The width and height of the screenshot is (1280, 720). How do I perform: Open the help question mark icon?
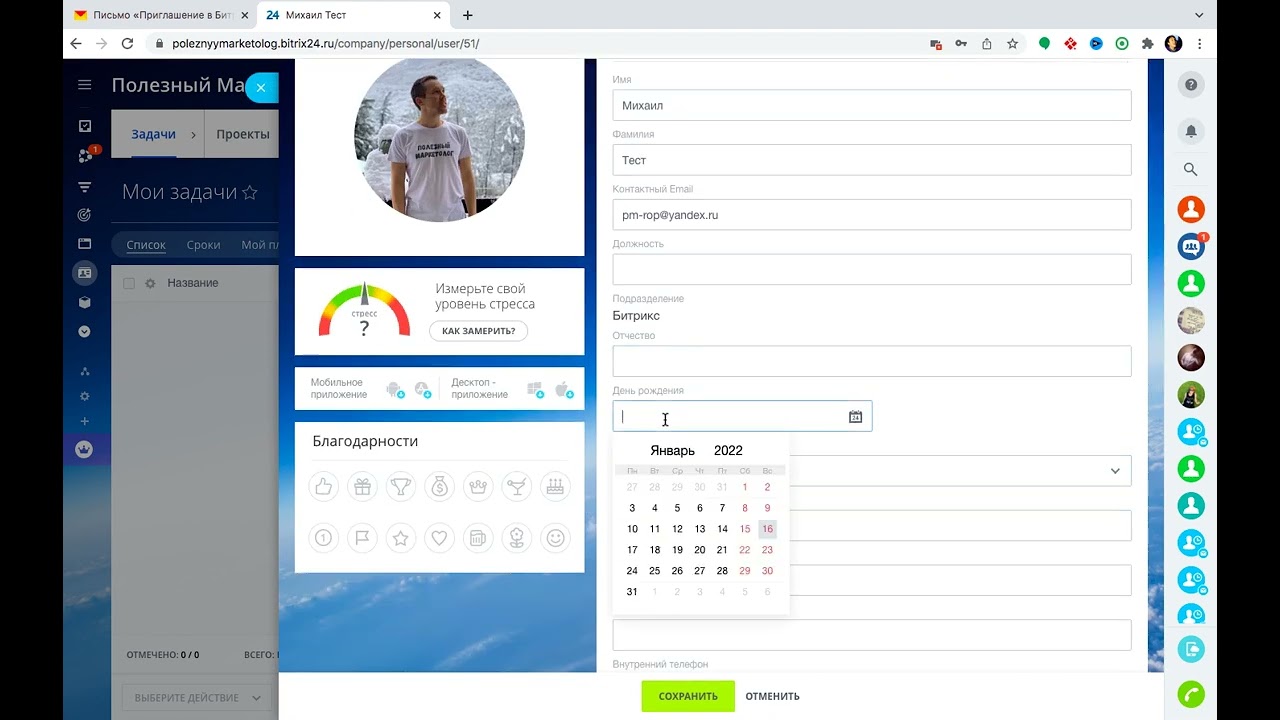1190,85
